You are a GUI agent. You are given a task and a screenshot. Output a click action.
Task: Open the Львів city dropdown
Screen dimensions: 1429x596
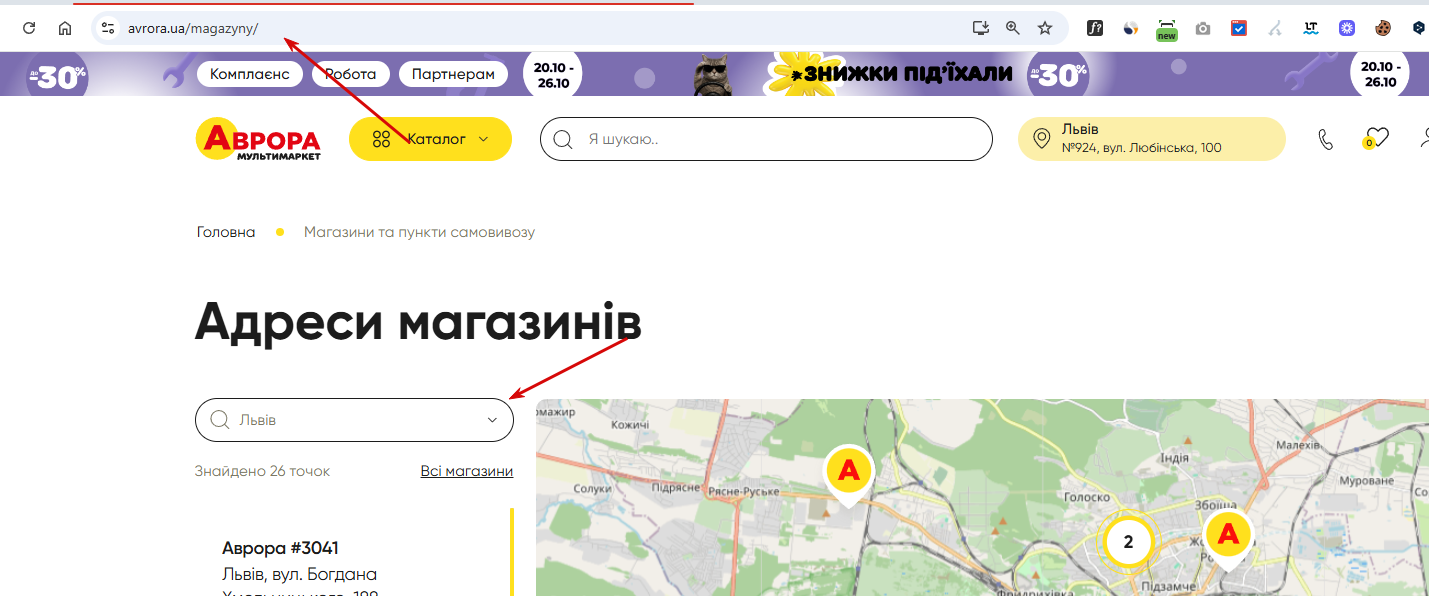click(x=354, y=420)
